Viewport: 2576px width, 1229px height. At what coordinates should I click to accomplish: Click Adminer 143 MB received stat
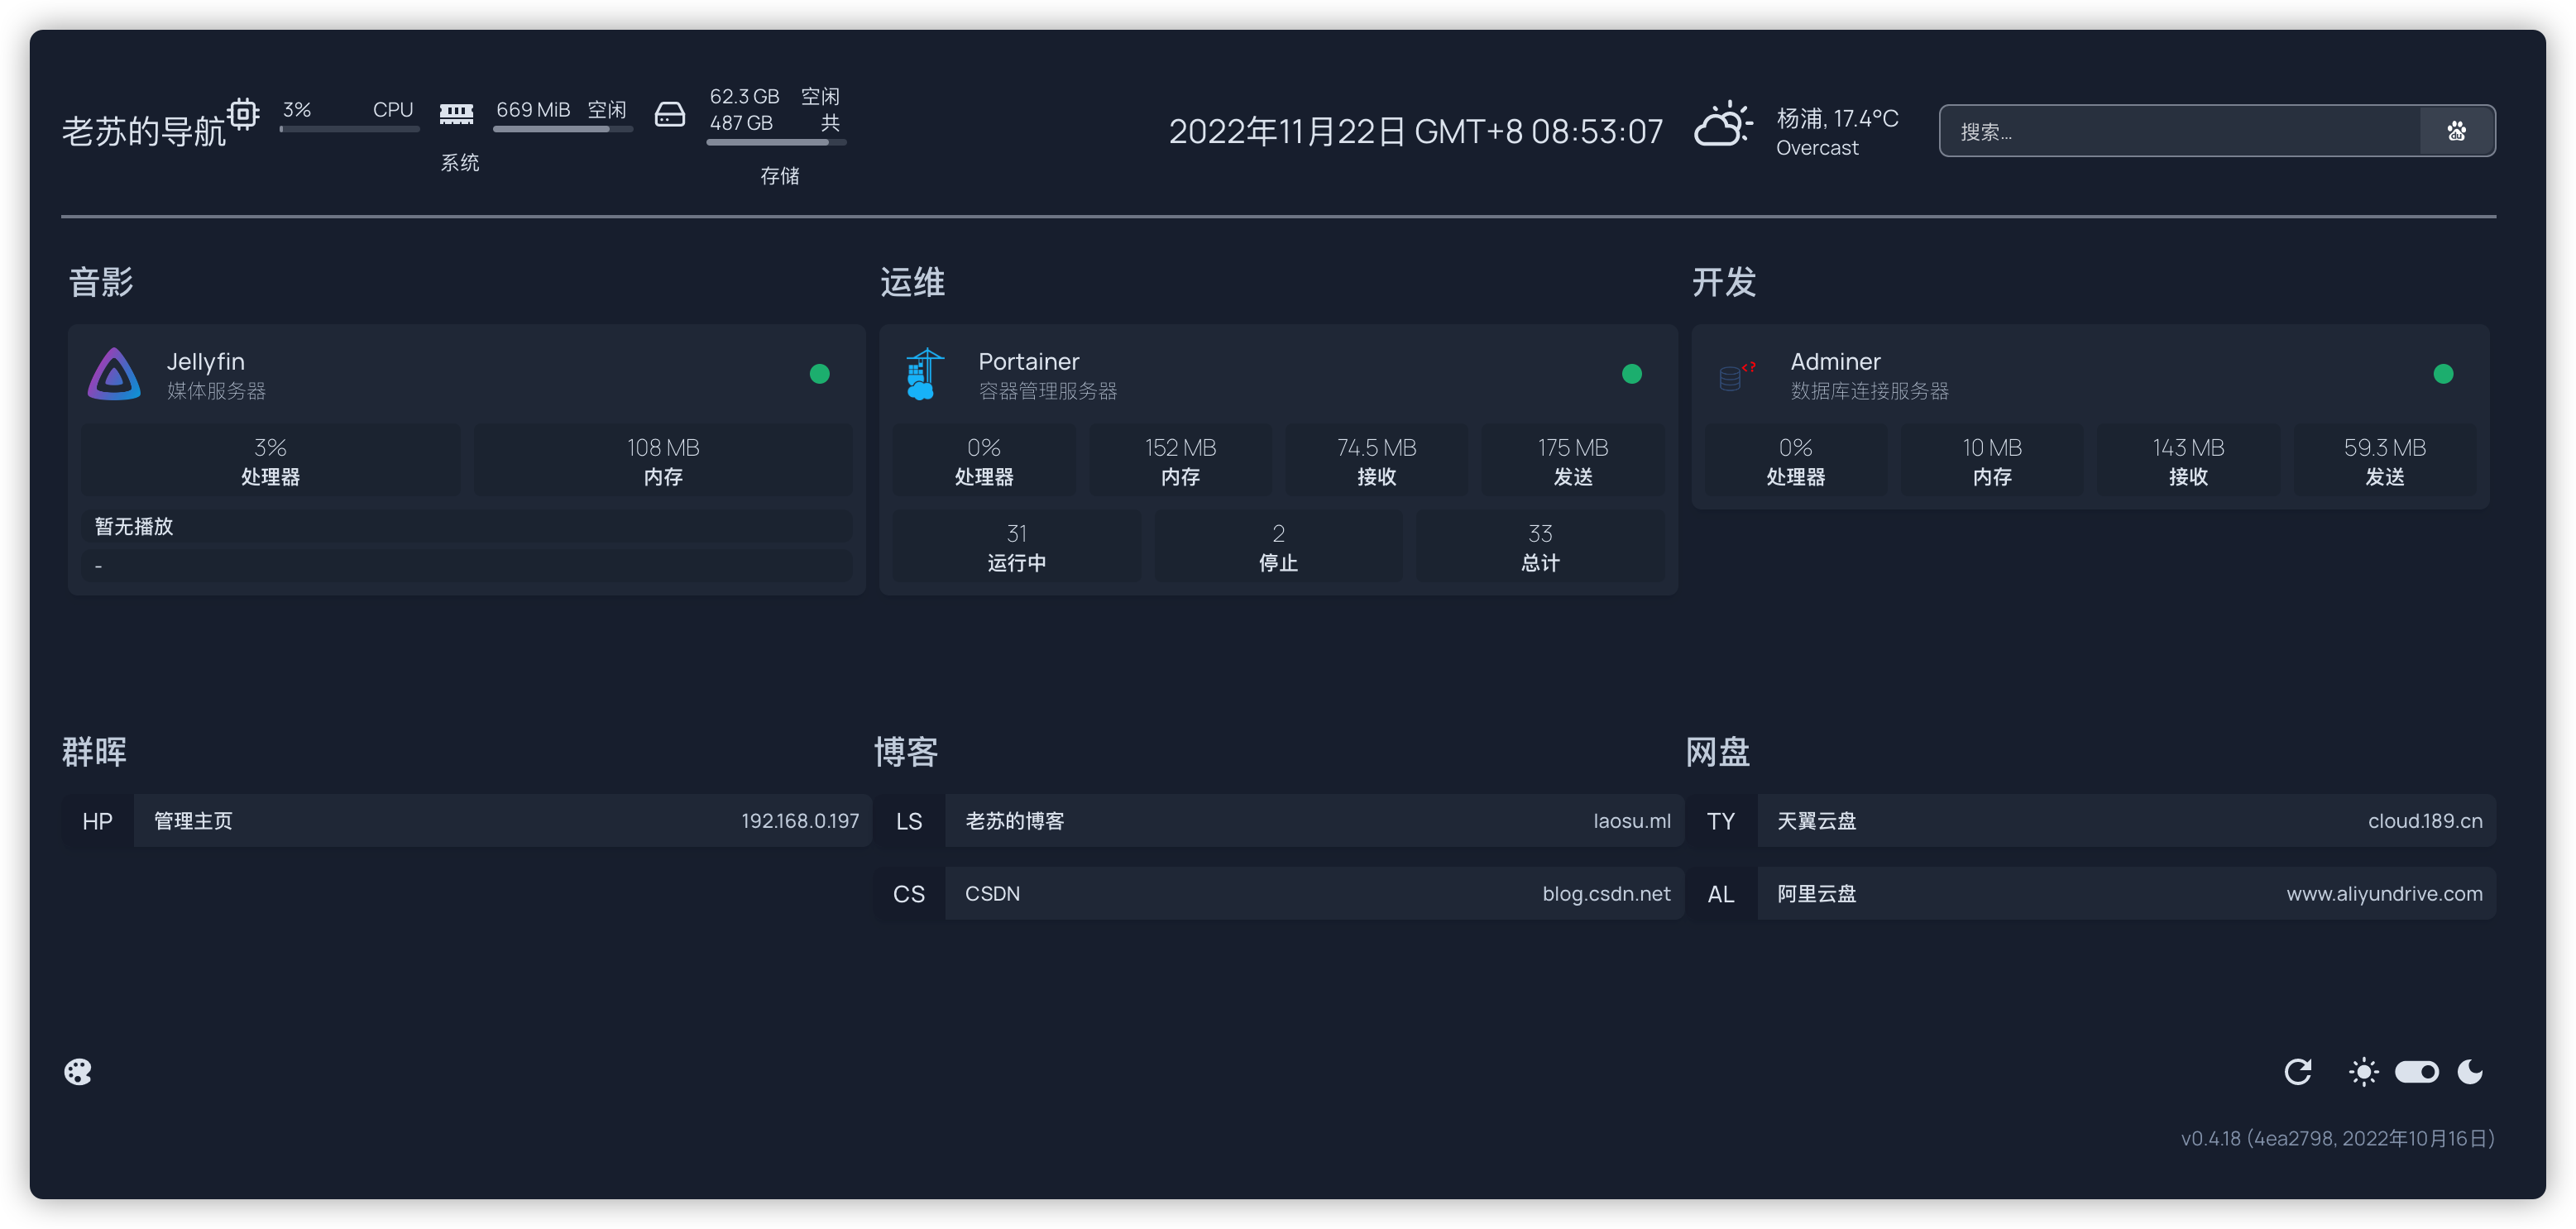[x=2188, y=460]
